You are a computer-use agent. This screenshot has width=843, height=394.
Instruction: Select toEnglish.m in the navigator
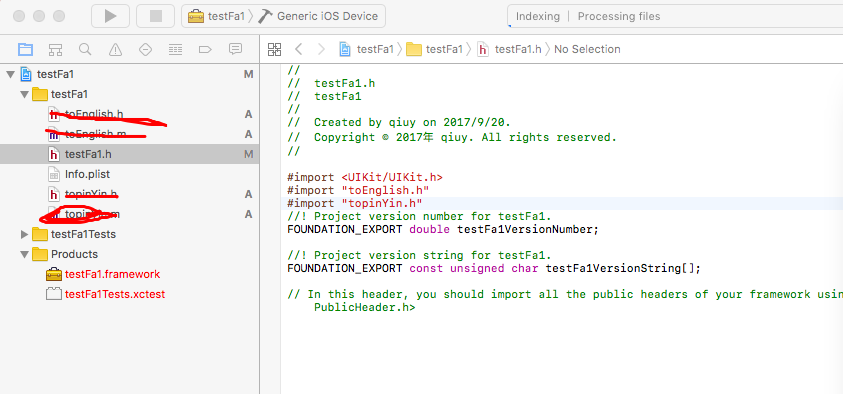tap(129, 134)
